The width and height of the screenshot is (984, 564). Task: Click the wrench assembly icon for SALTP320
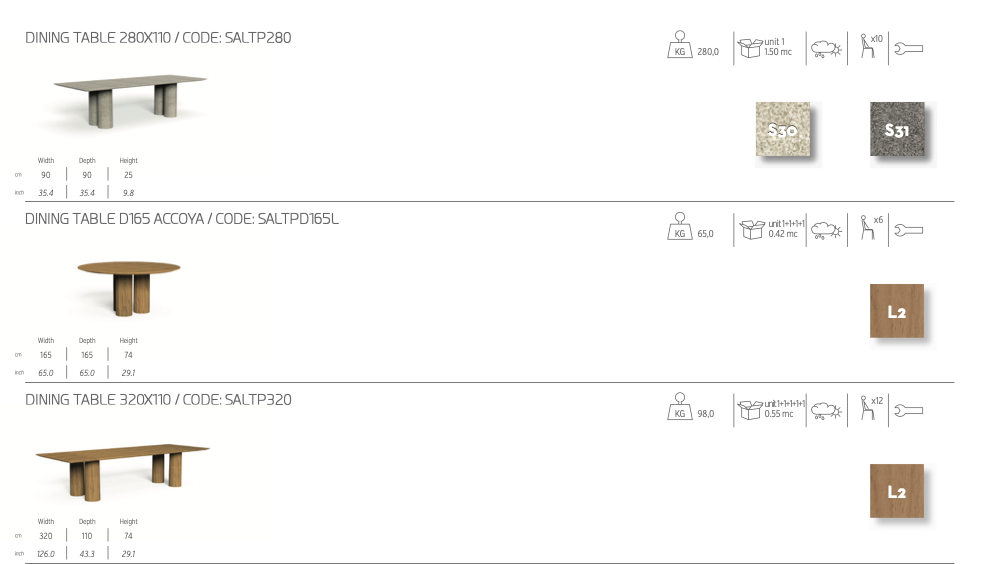point(908,410)
